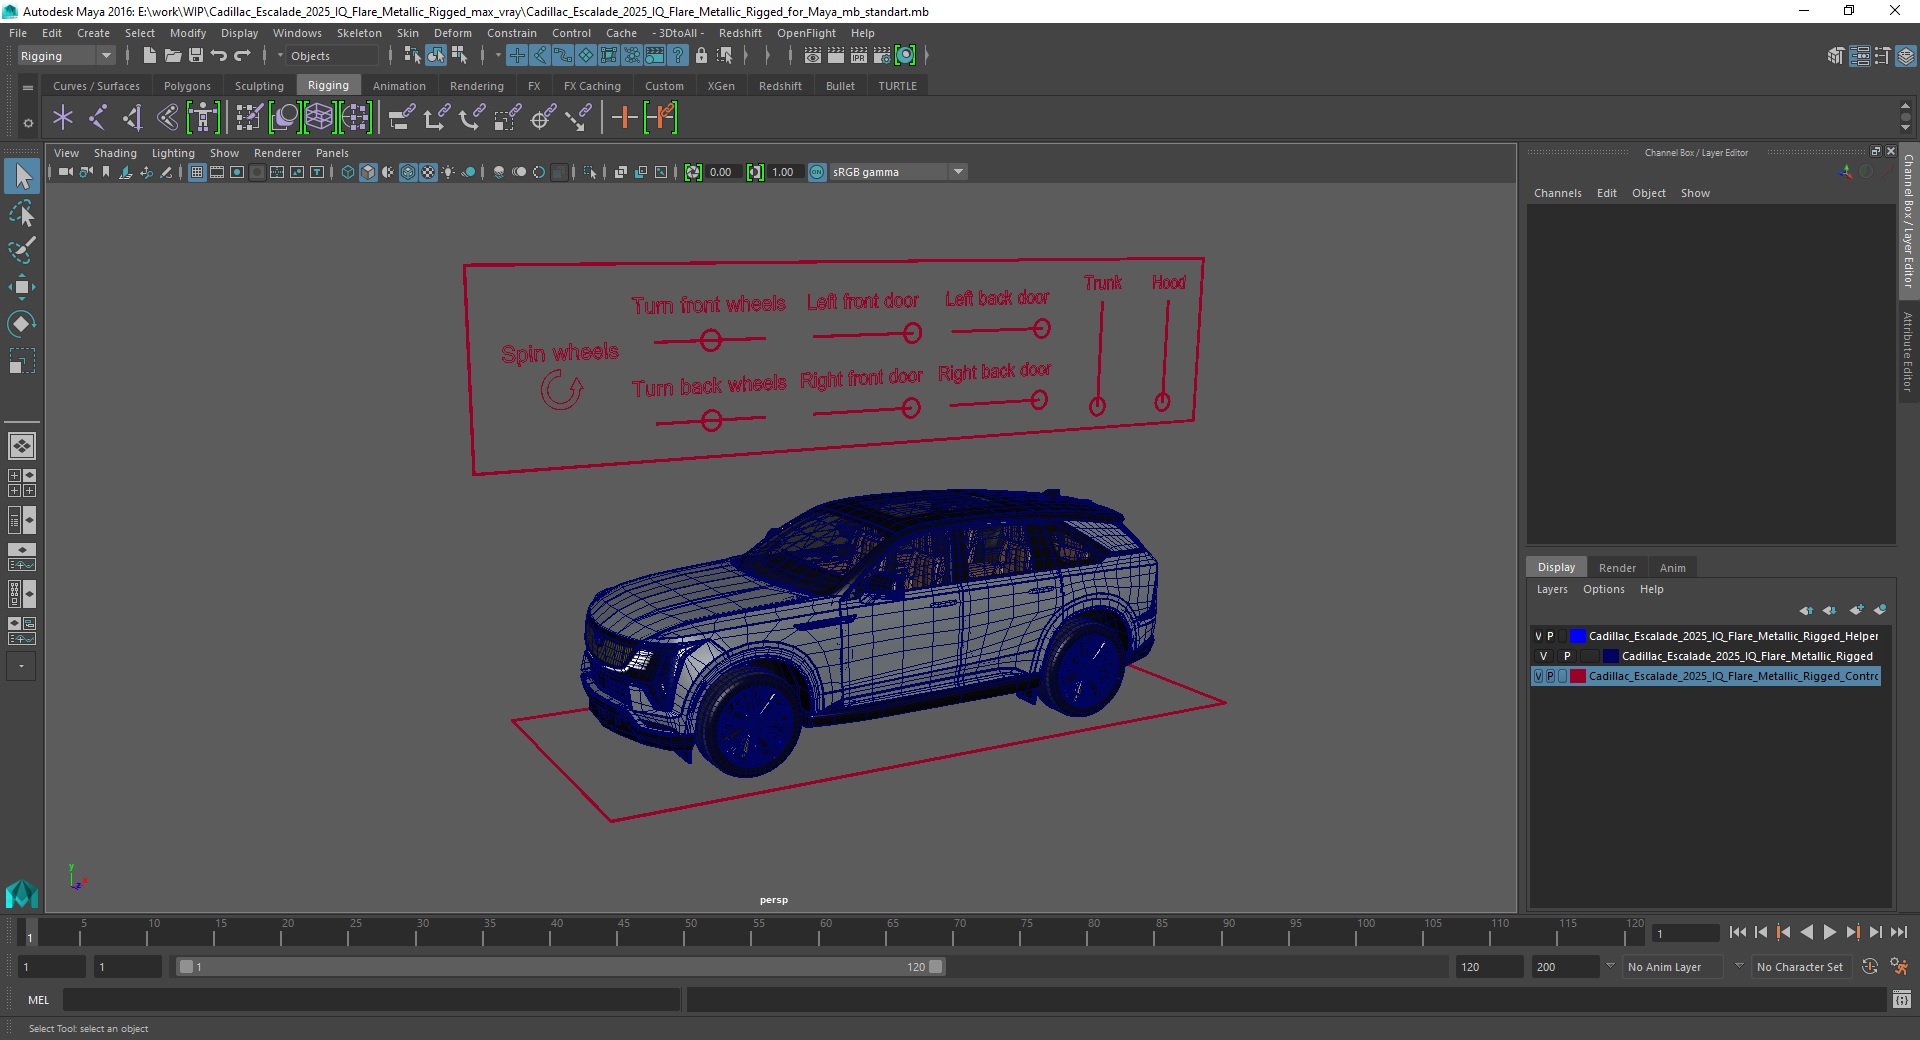Click the Set Key orange plus icon
This screenshot has width=1920, height=1040.
(624, 118)
